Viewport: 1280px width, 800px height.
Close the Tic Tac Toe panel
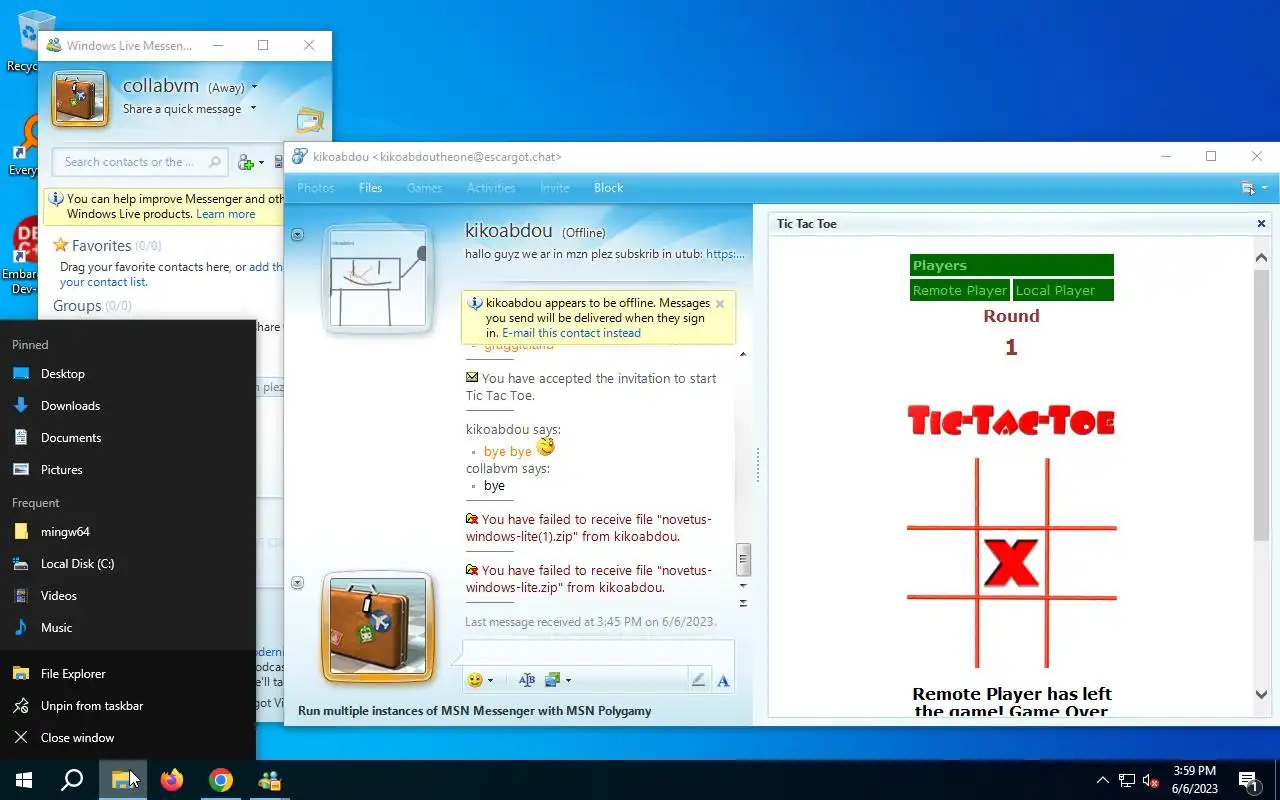coord(1261,224)
